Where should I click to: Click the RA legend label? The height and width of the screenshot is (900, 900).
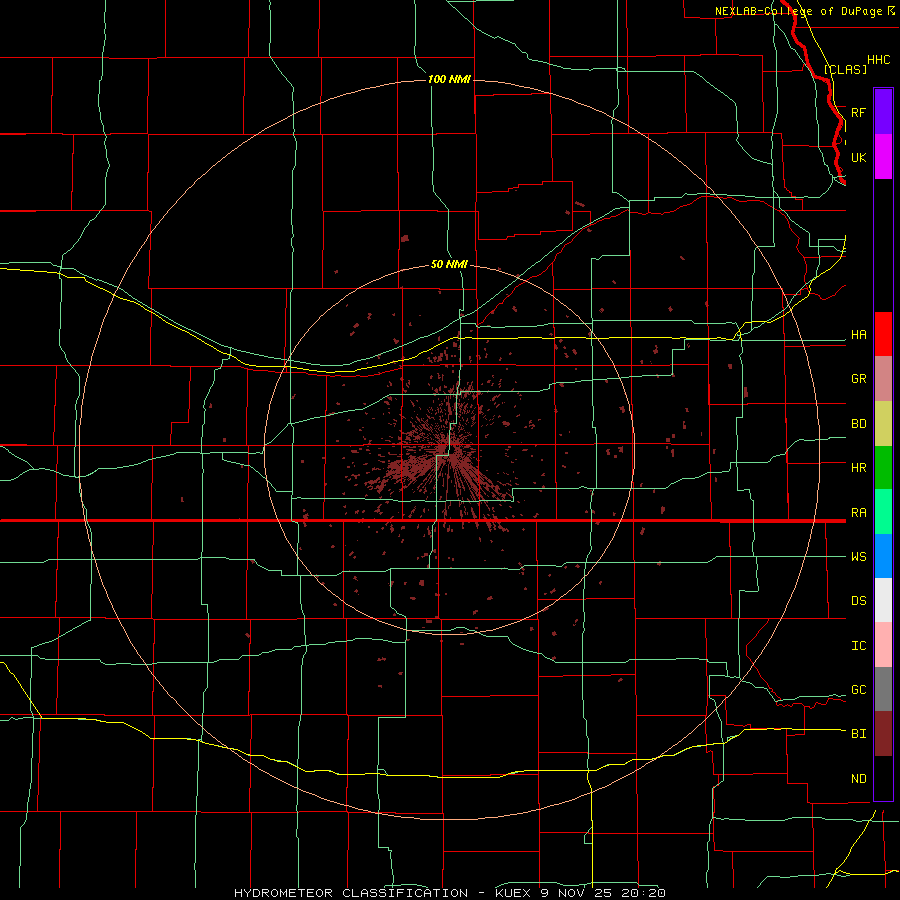tap(858, 513)
